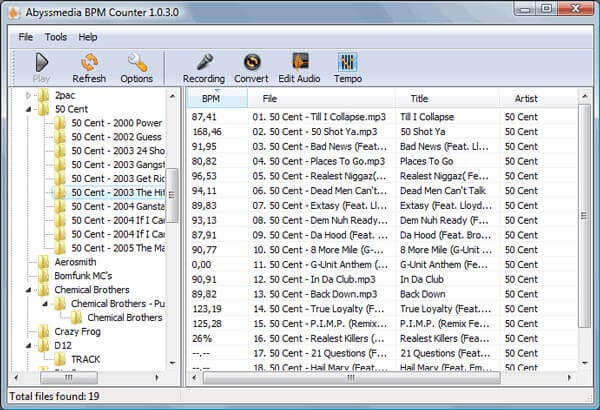The width and height of the screenshot is (600, 410).
Task: Select 50 Cent - 2004 Gansta folder
Action: [118, 207]
